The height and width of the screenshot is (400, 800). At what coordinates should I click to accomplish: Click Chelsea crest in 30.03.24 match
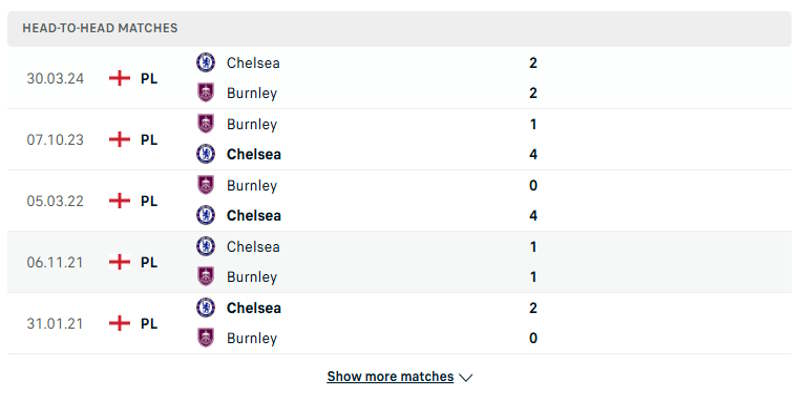(205, 62)
